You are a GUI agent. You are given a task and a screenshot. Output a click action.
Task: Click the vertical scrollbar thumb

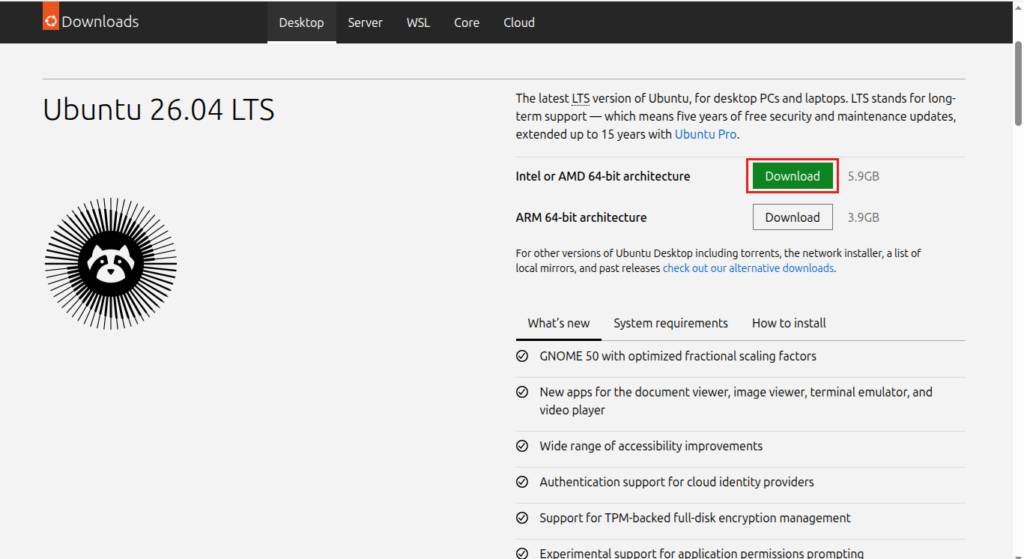click(x=1018, y=83)
